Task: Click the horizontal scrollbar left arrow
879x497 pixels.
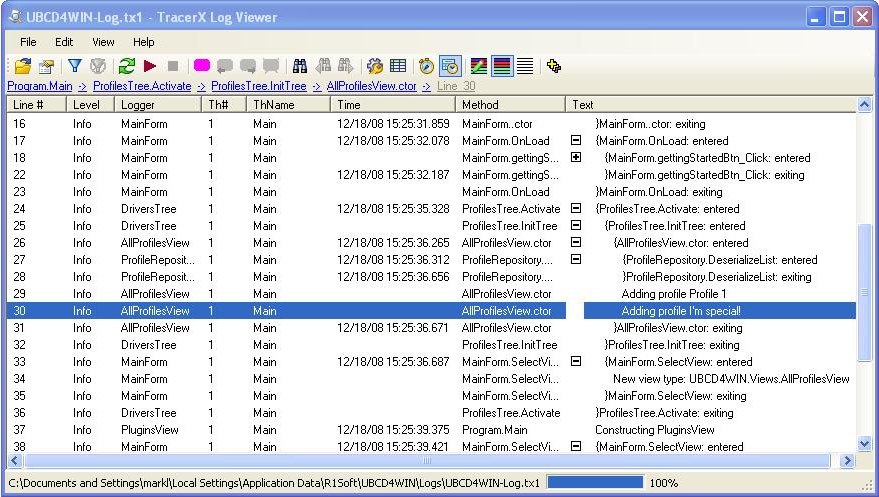Action: point(15,461)
